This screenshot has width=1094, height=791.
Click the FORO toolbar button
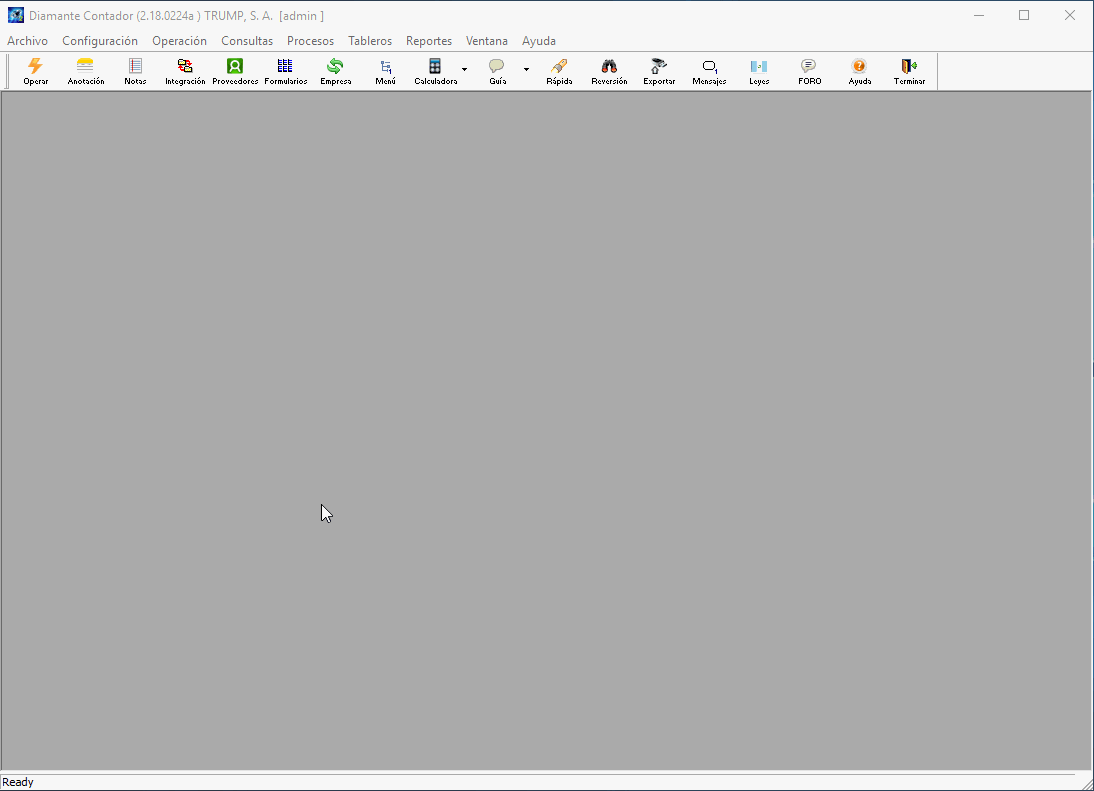click(x=809, y=71)
